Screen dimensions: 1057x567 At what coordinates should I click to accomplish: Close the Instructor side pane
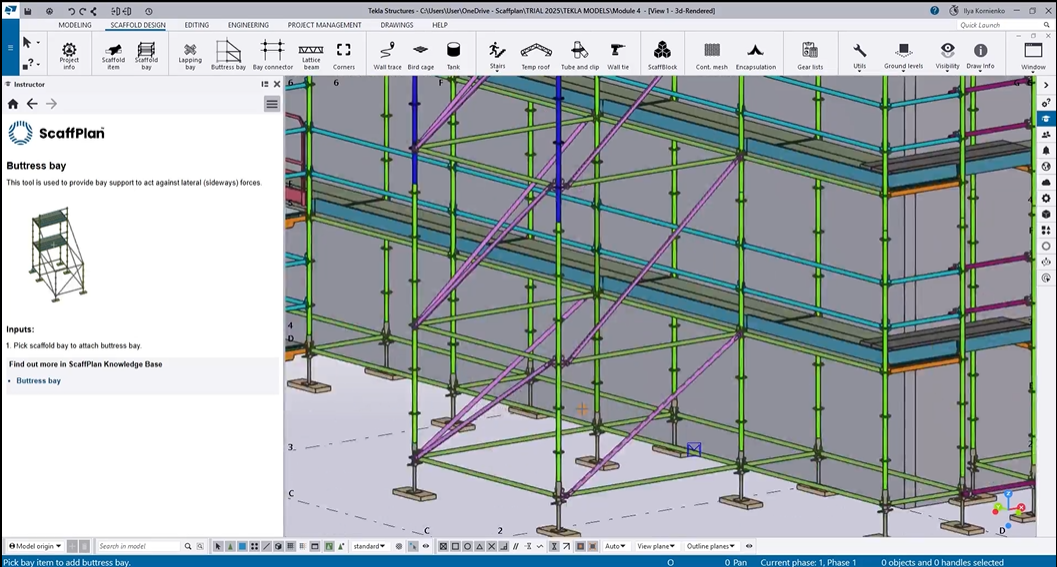click(x=276, y=84)
